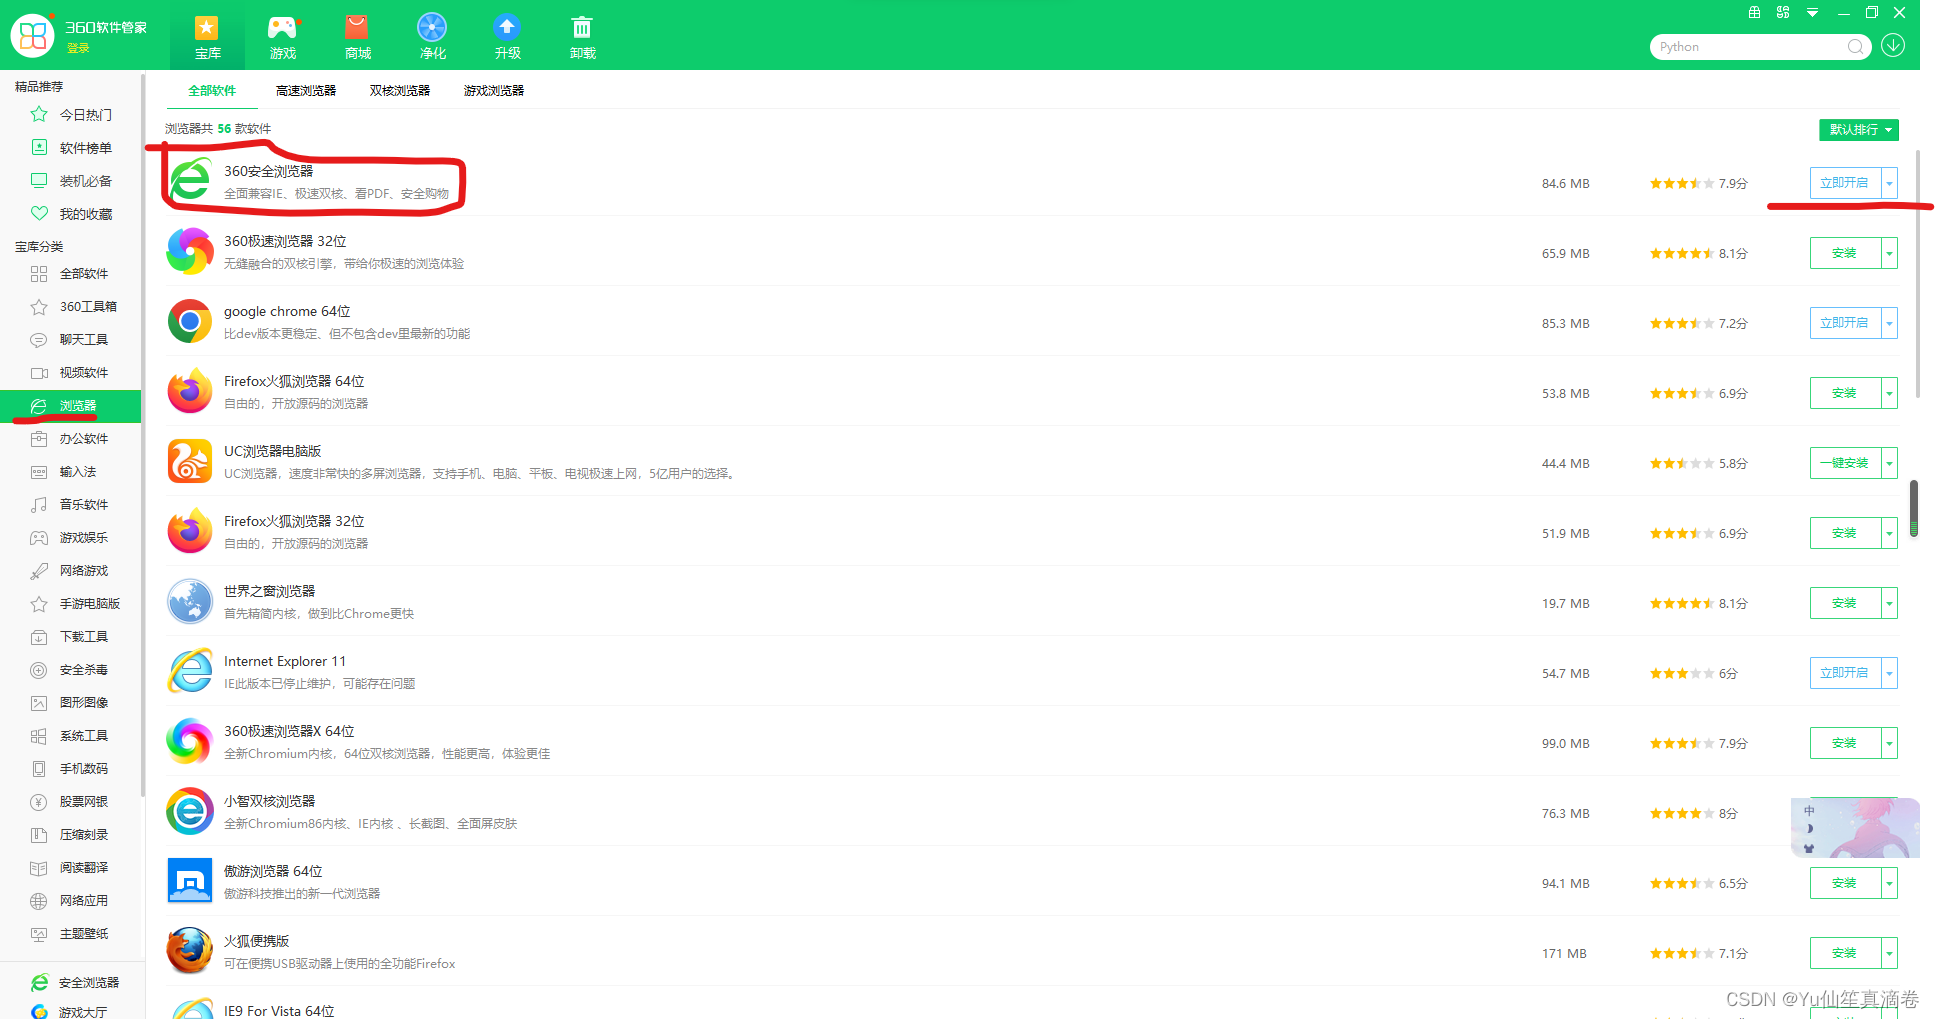Click the Internet Explorer 11 icon
Screen dimensions: 1935x1019
190,671
